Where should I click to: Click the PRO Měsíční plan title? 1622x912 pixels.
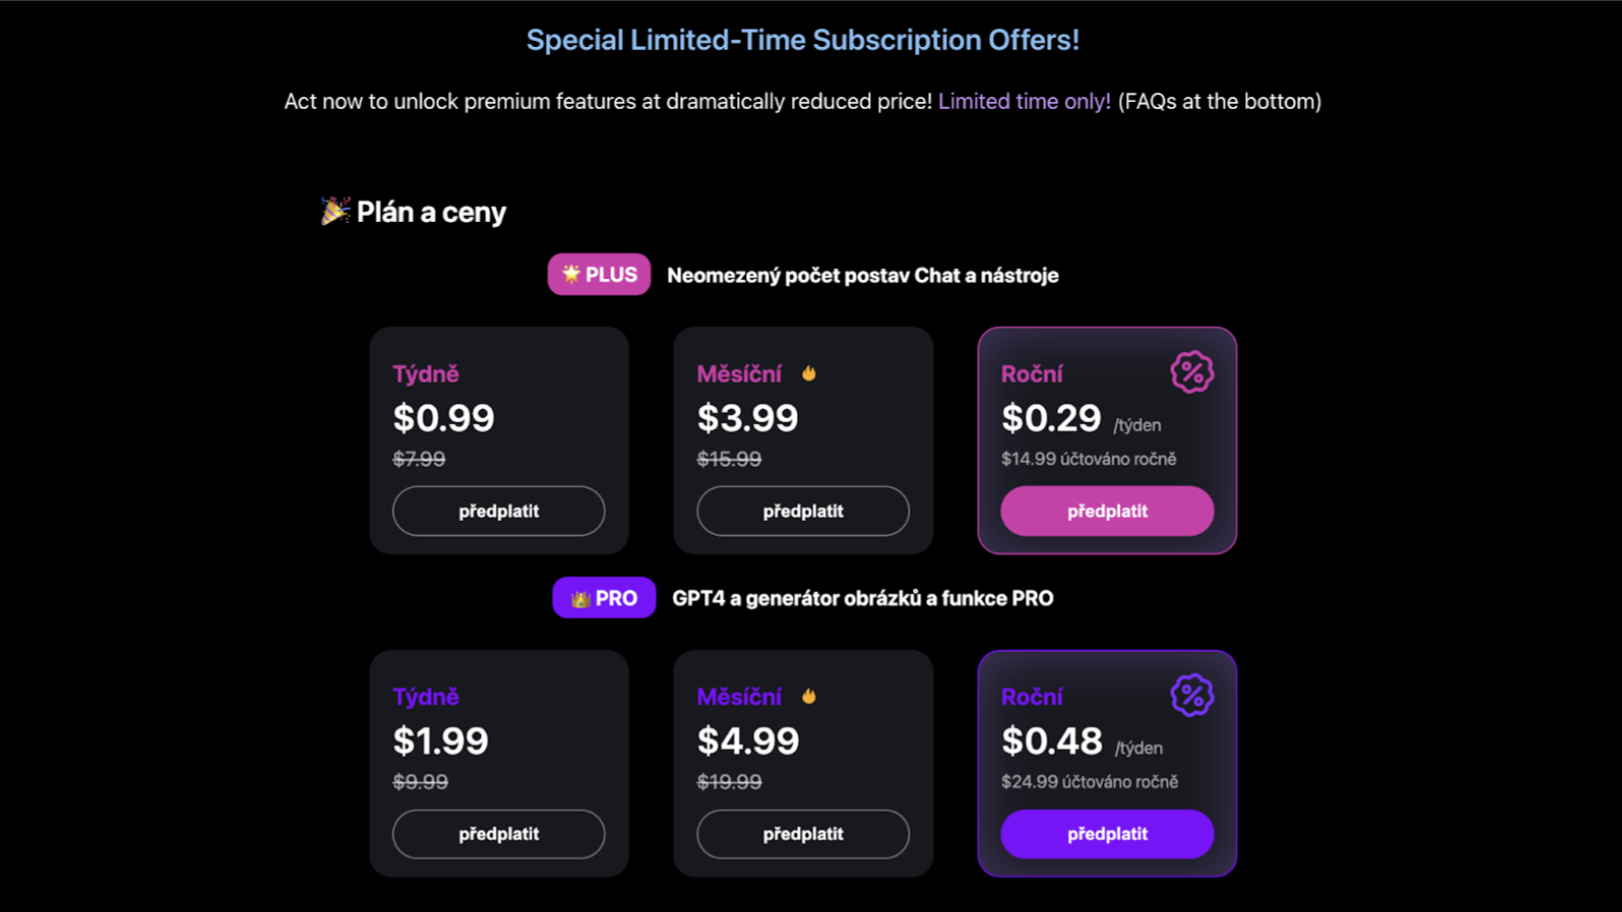pos(739,697)
